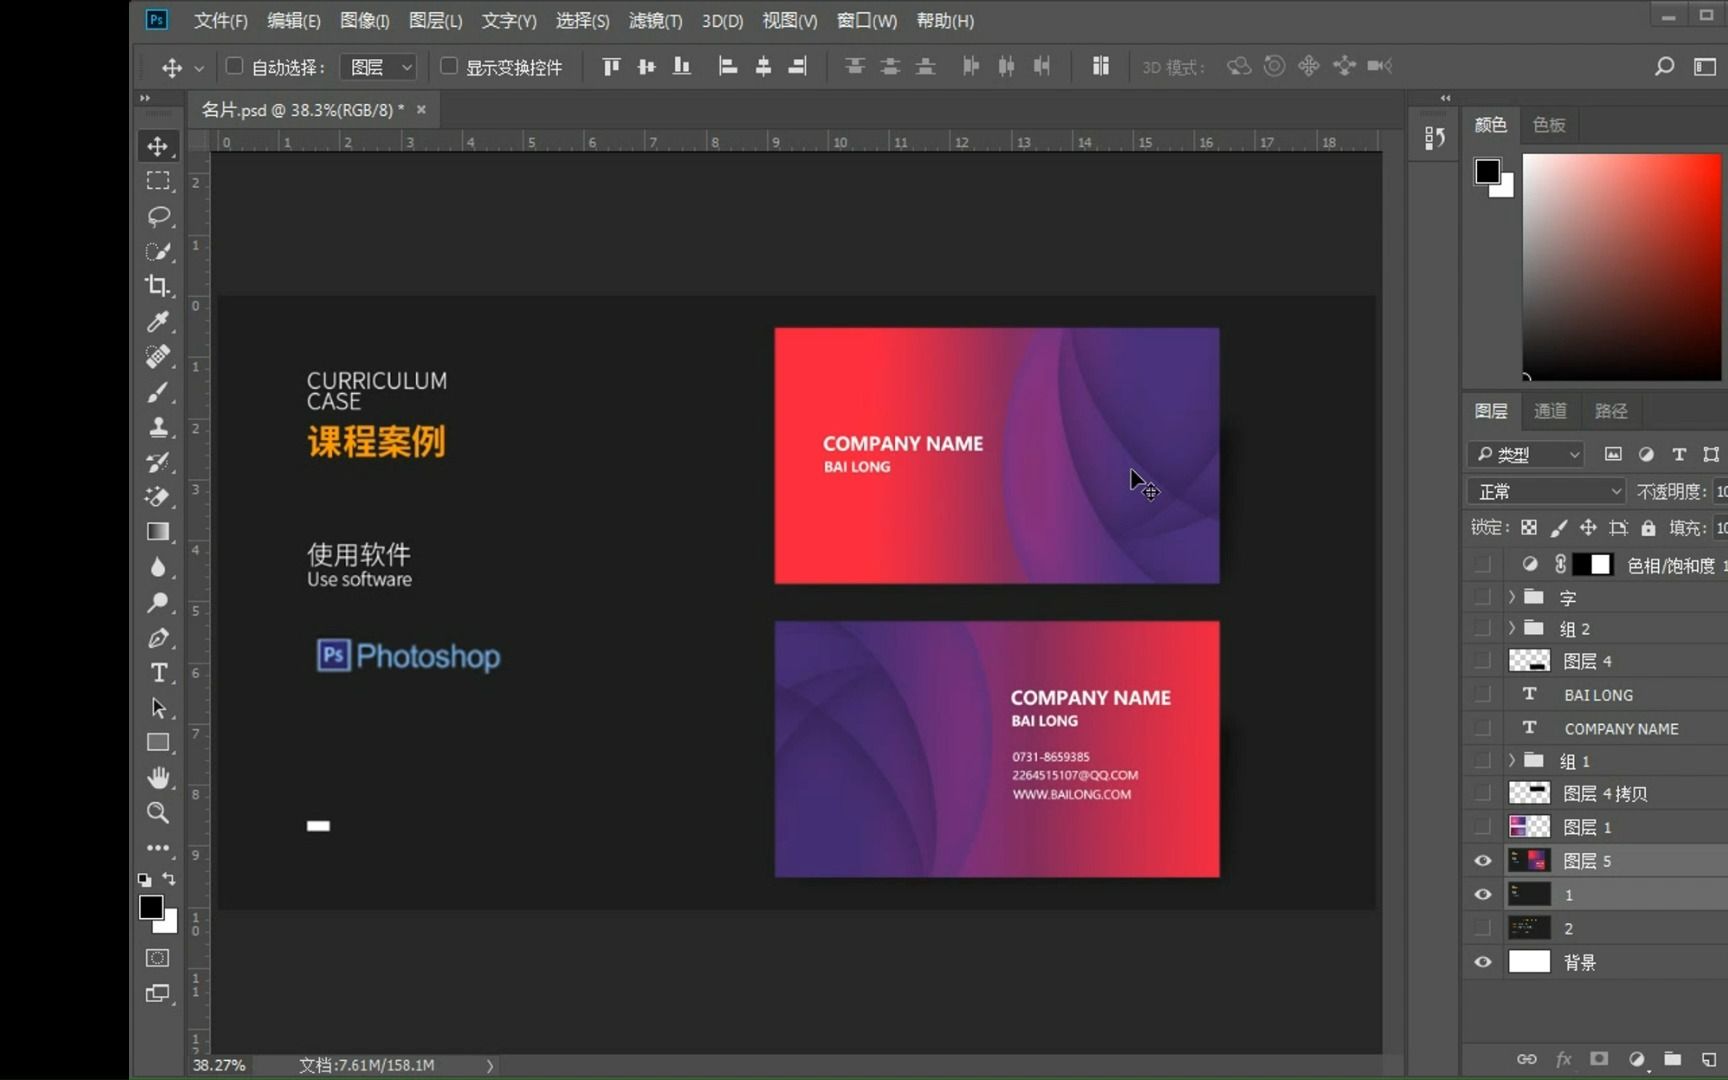Select the Eraser tool
1728x1080 pixels.
(x=158, y=497)
